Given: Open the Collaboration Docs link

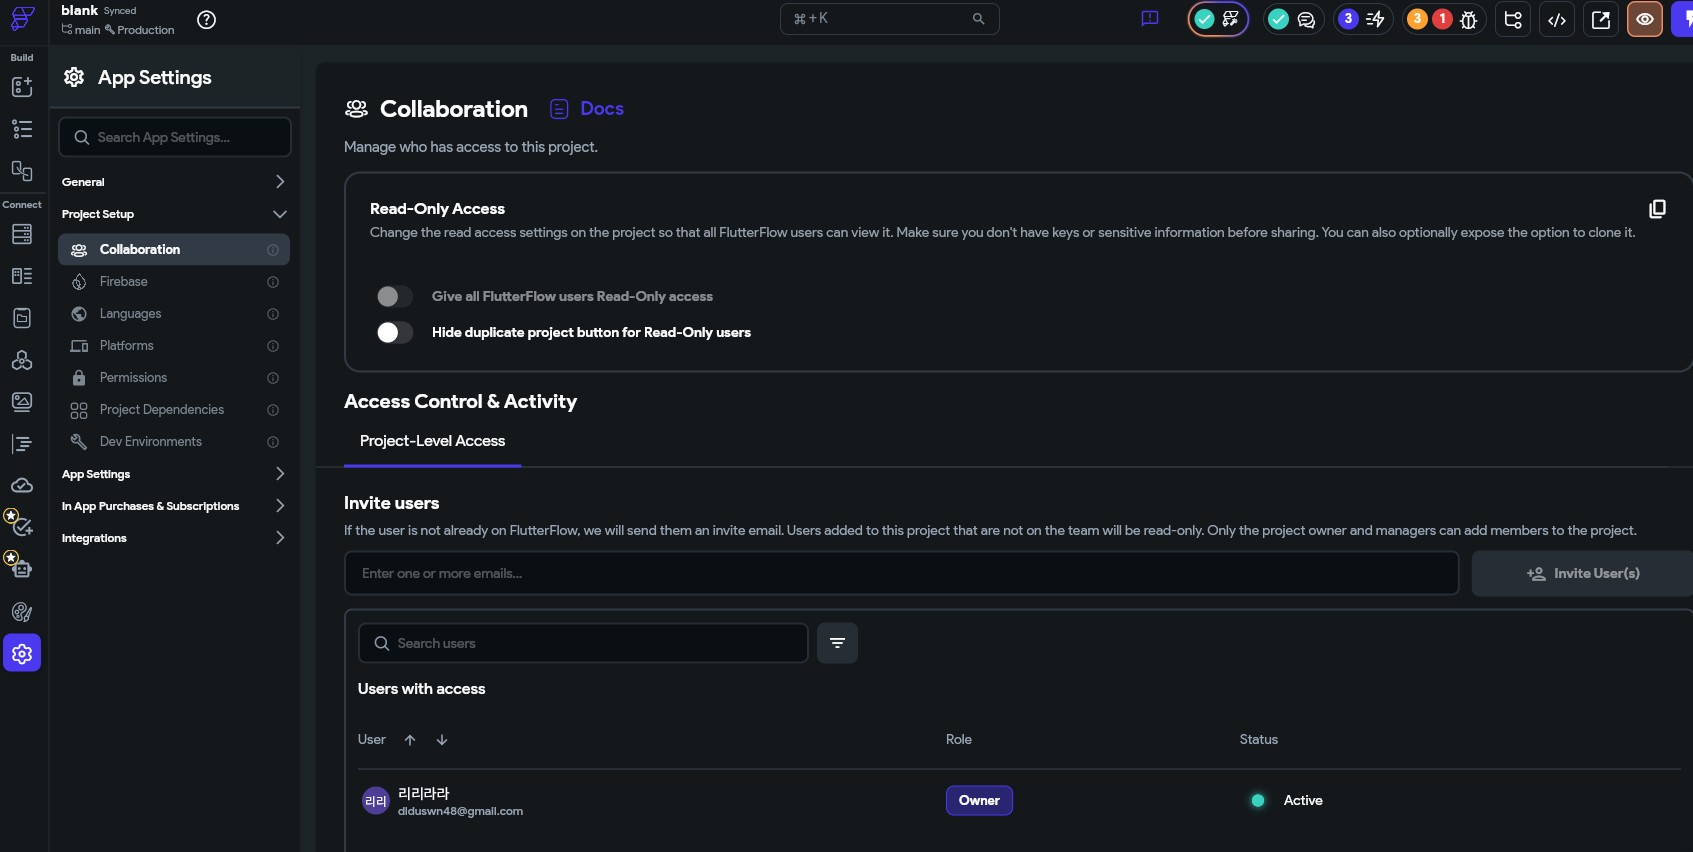Looking at the screenshot, I should (x=587, y=109).
